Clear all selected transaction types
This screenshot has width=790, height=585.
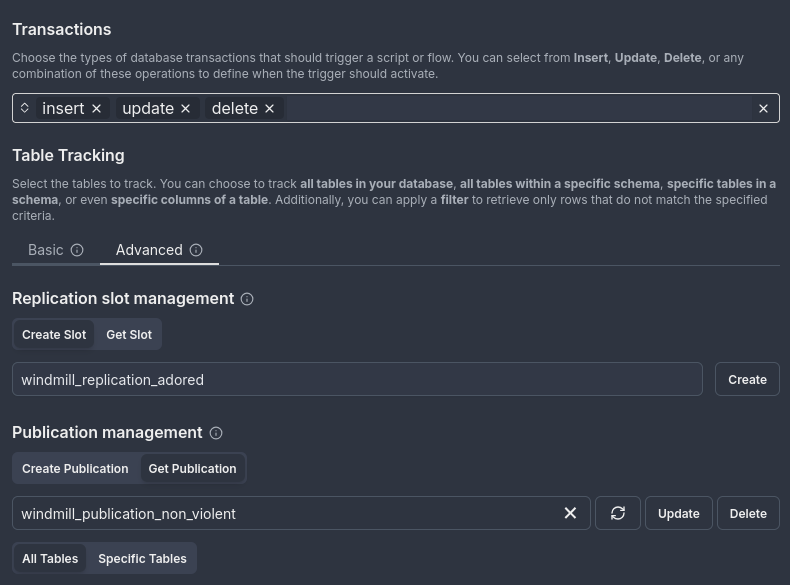click(763, 108)
